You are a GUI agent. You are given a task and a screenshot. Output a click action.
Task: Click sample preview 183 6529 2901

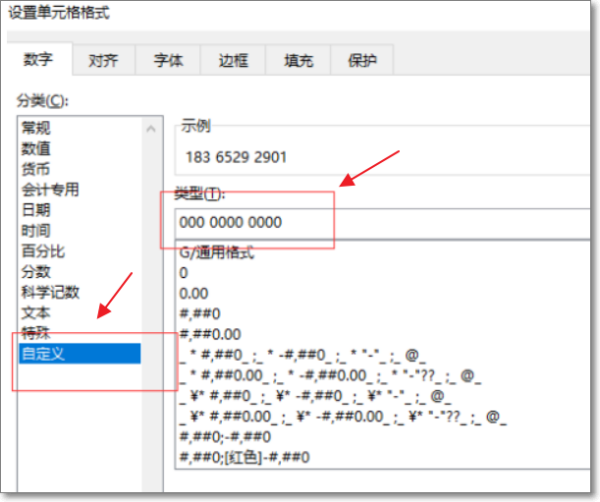point(236,157)
